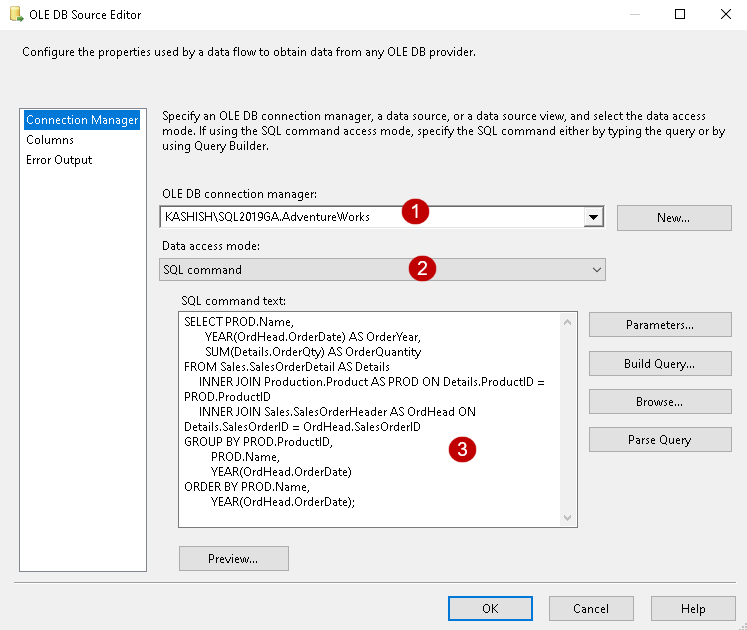Click the red number 1 marker
Screen dimensions: 747x630
416,212
